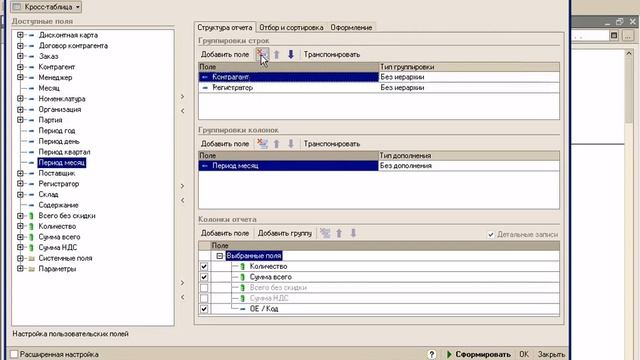Screen dimensions: 640x360
Task: Click the OK button
Action: click(524, 354)
